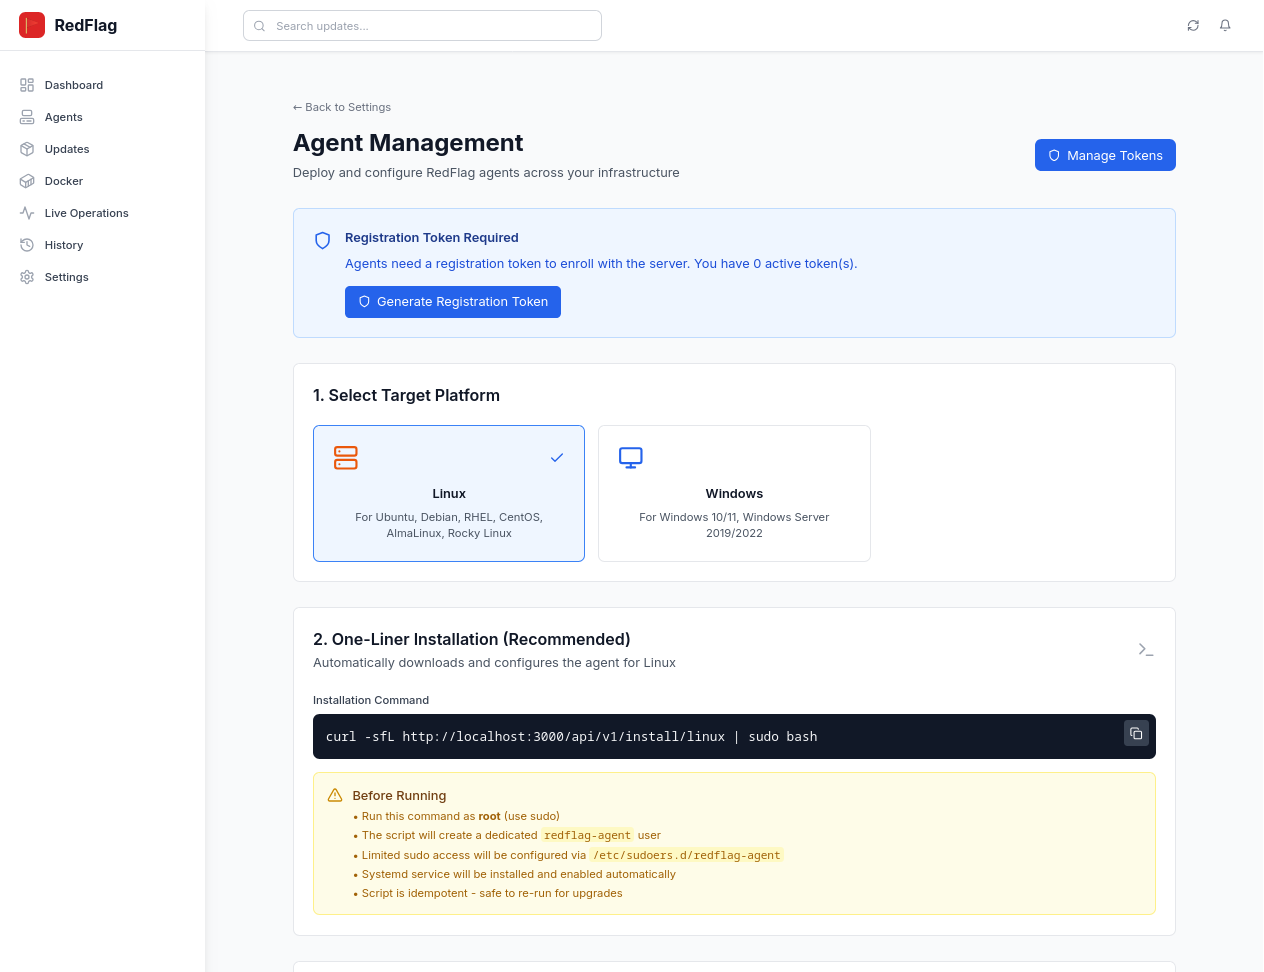The height and width of the screenshot is (972, 1264).
Task: Click Generate Registration Token
Action: 453,302
